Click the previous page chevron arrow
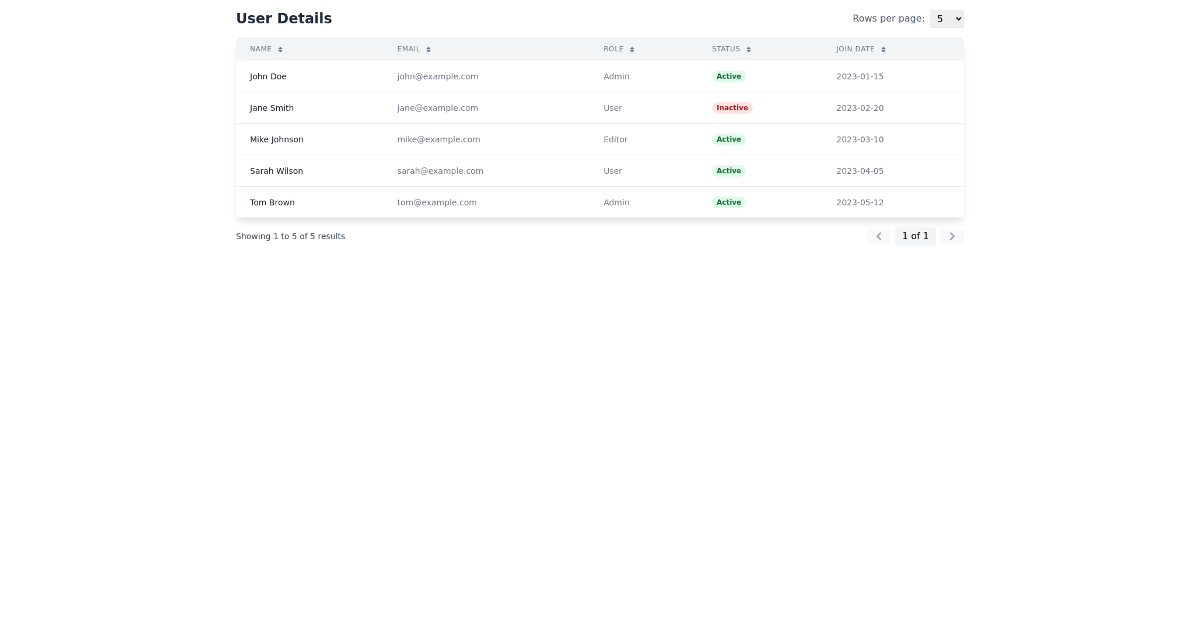1200x630 pixels. tap(878, 236)
